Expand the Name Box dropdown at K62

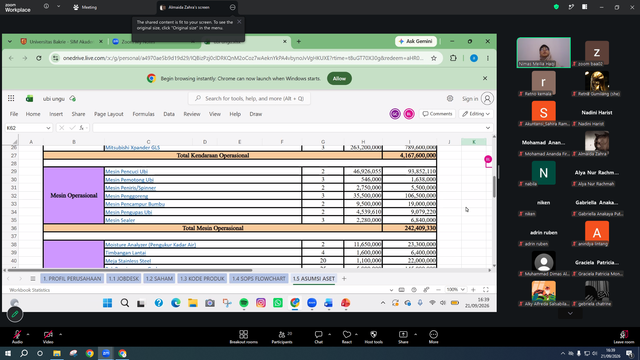(x=48, y=128)
